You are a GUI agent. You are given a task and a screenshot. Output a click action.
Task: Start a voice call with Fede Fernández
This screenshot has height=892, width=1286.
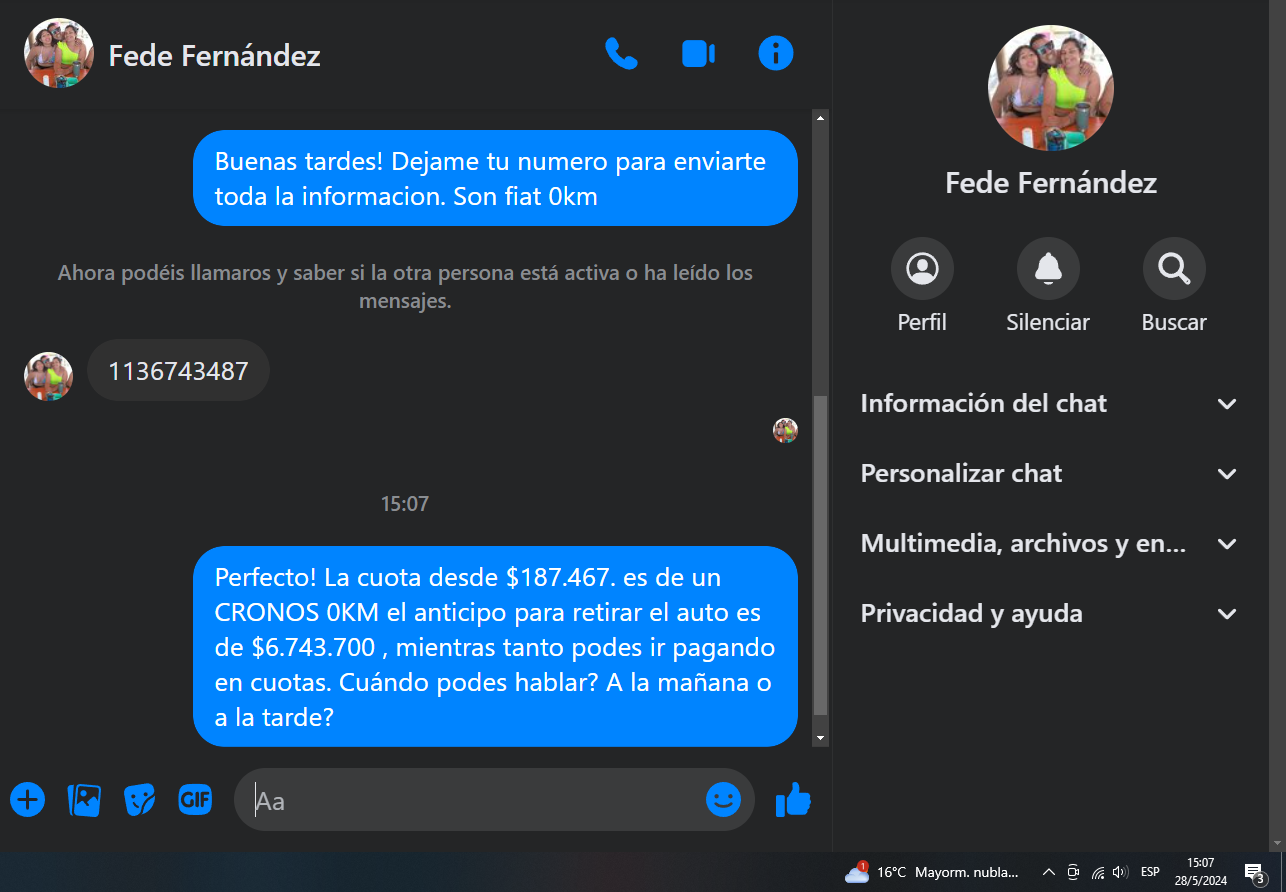tap(621, 53)
